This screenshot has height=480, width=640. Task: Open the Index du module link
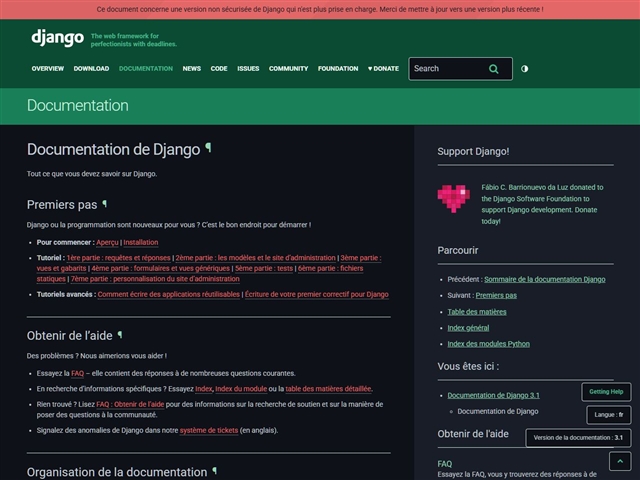[241, 389]
